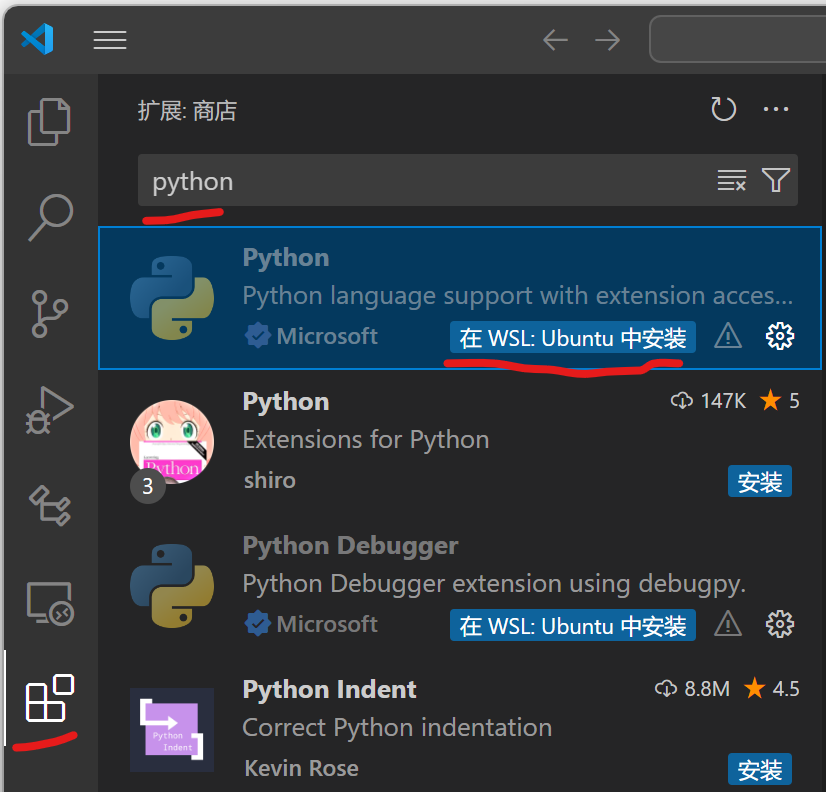
Task: Install shiro's Python extension
Action: [x=759, y=481]
